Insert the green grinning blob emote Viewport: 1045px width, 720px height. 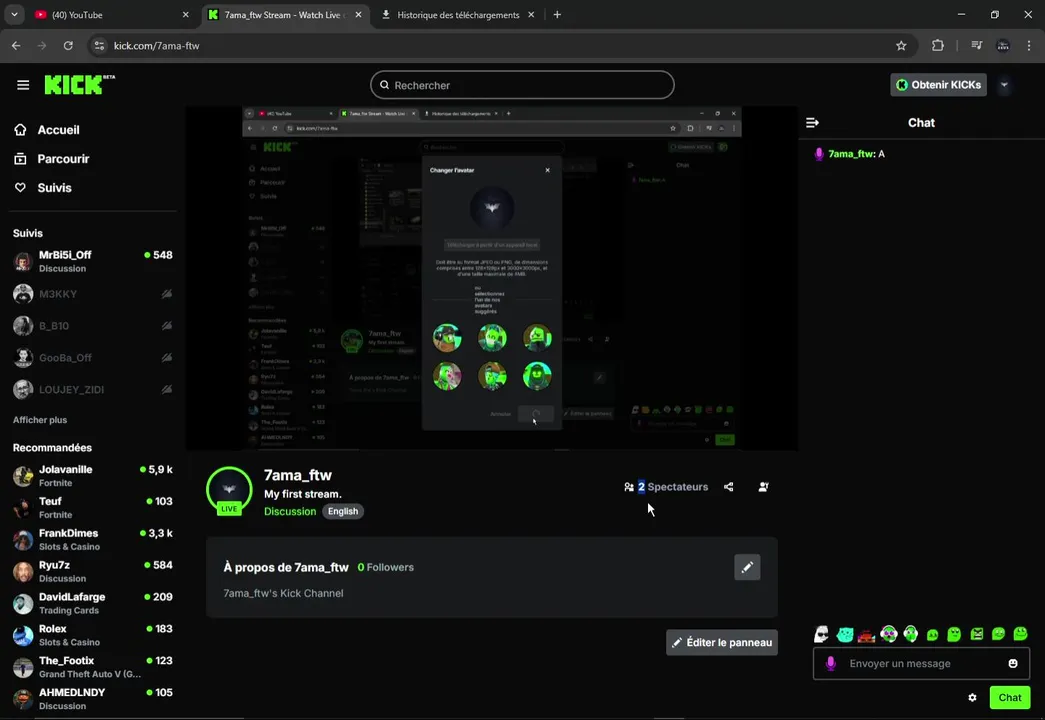point(1020,634)
